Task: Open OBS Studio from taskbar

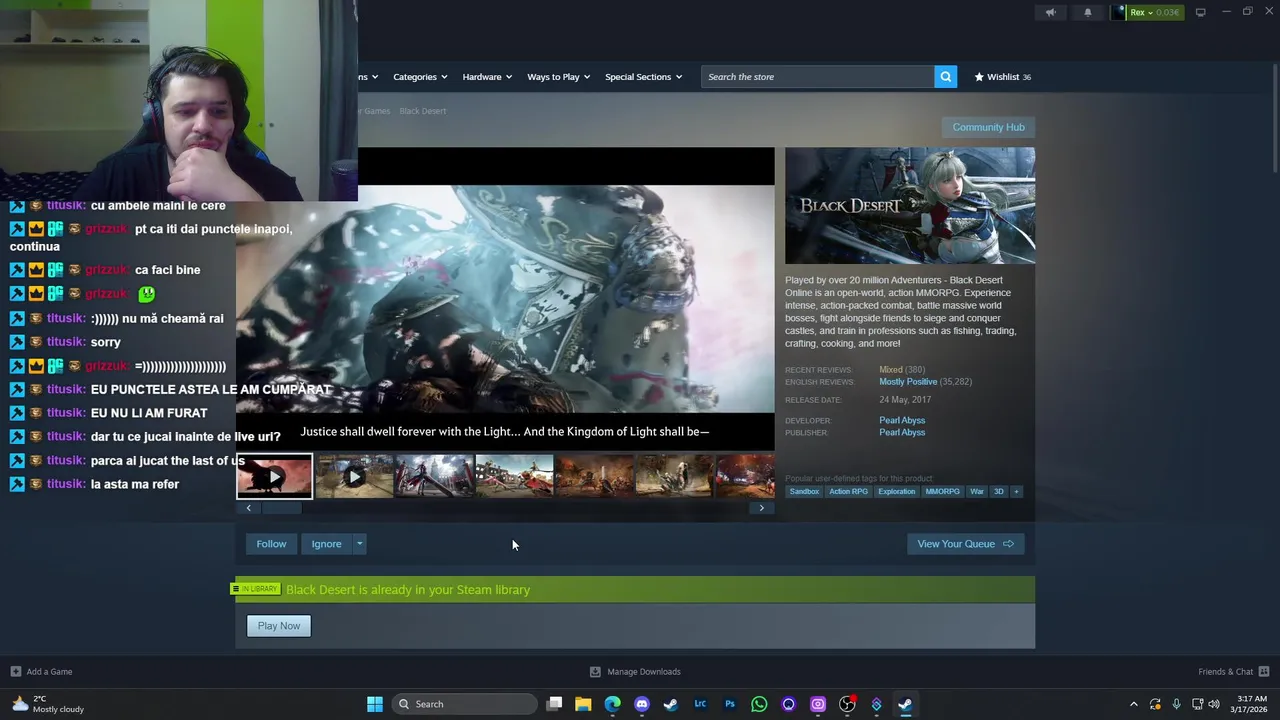Action: click(847, 704)
